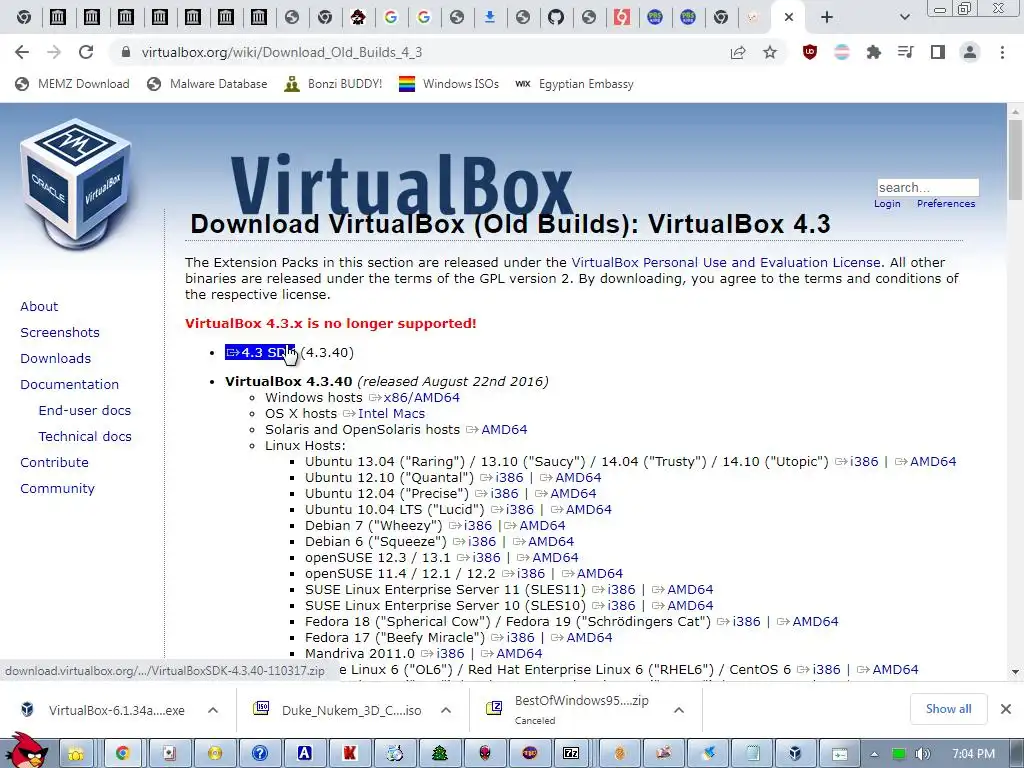This screenshot has height=768, width=1024.
Task: Click the Login link
Action: [x=887, y=204]
